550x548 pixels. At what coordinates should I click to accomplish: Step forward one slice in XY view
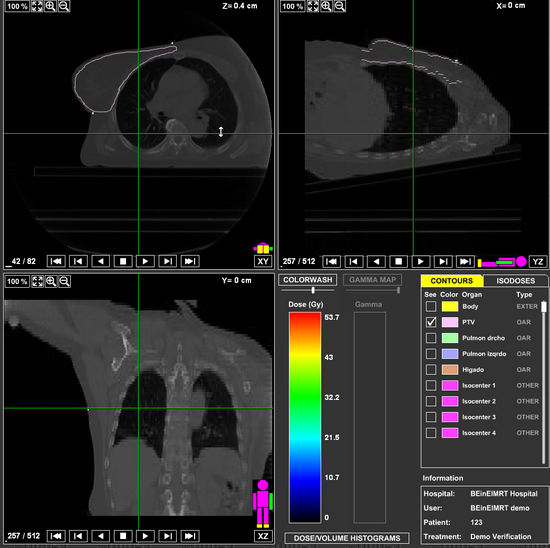click(x=168, y=261)
